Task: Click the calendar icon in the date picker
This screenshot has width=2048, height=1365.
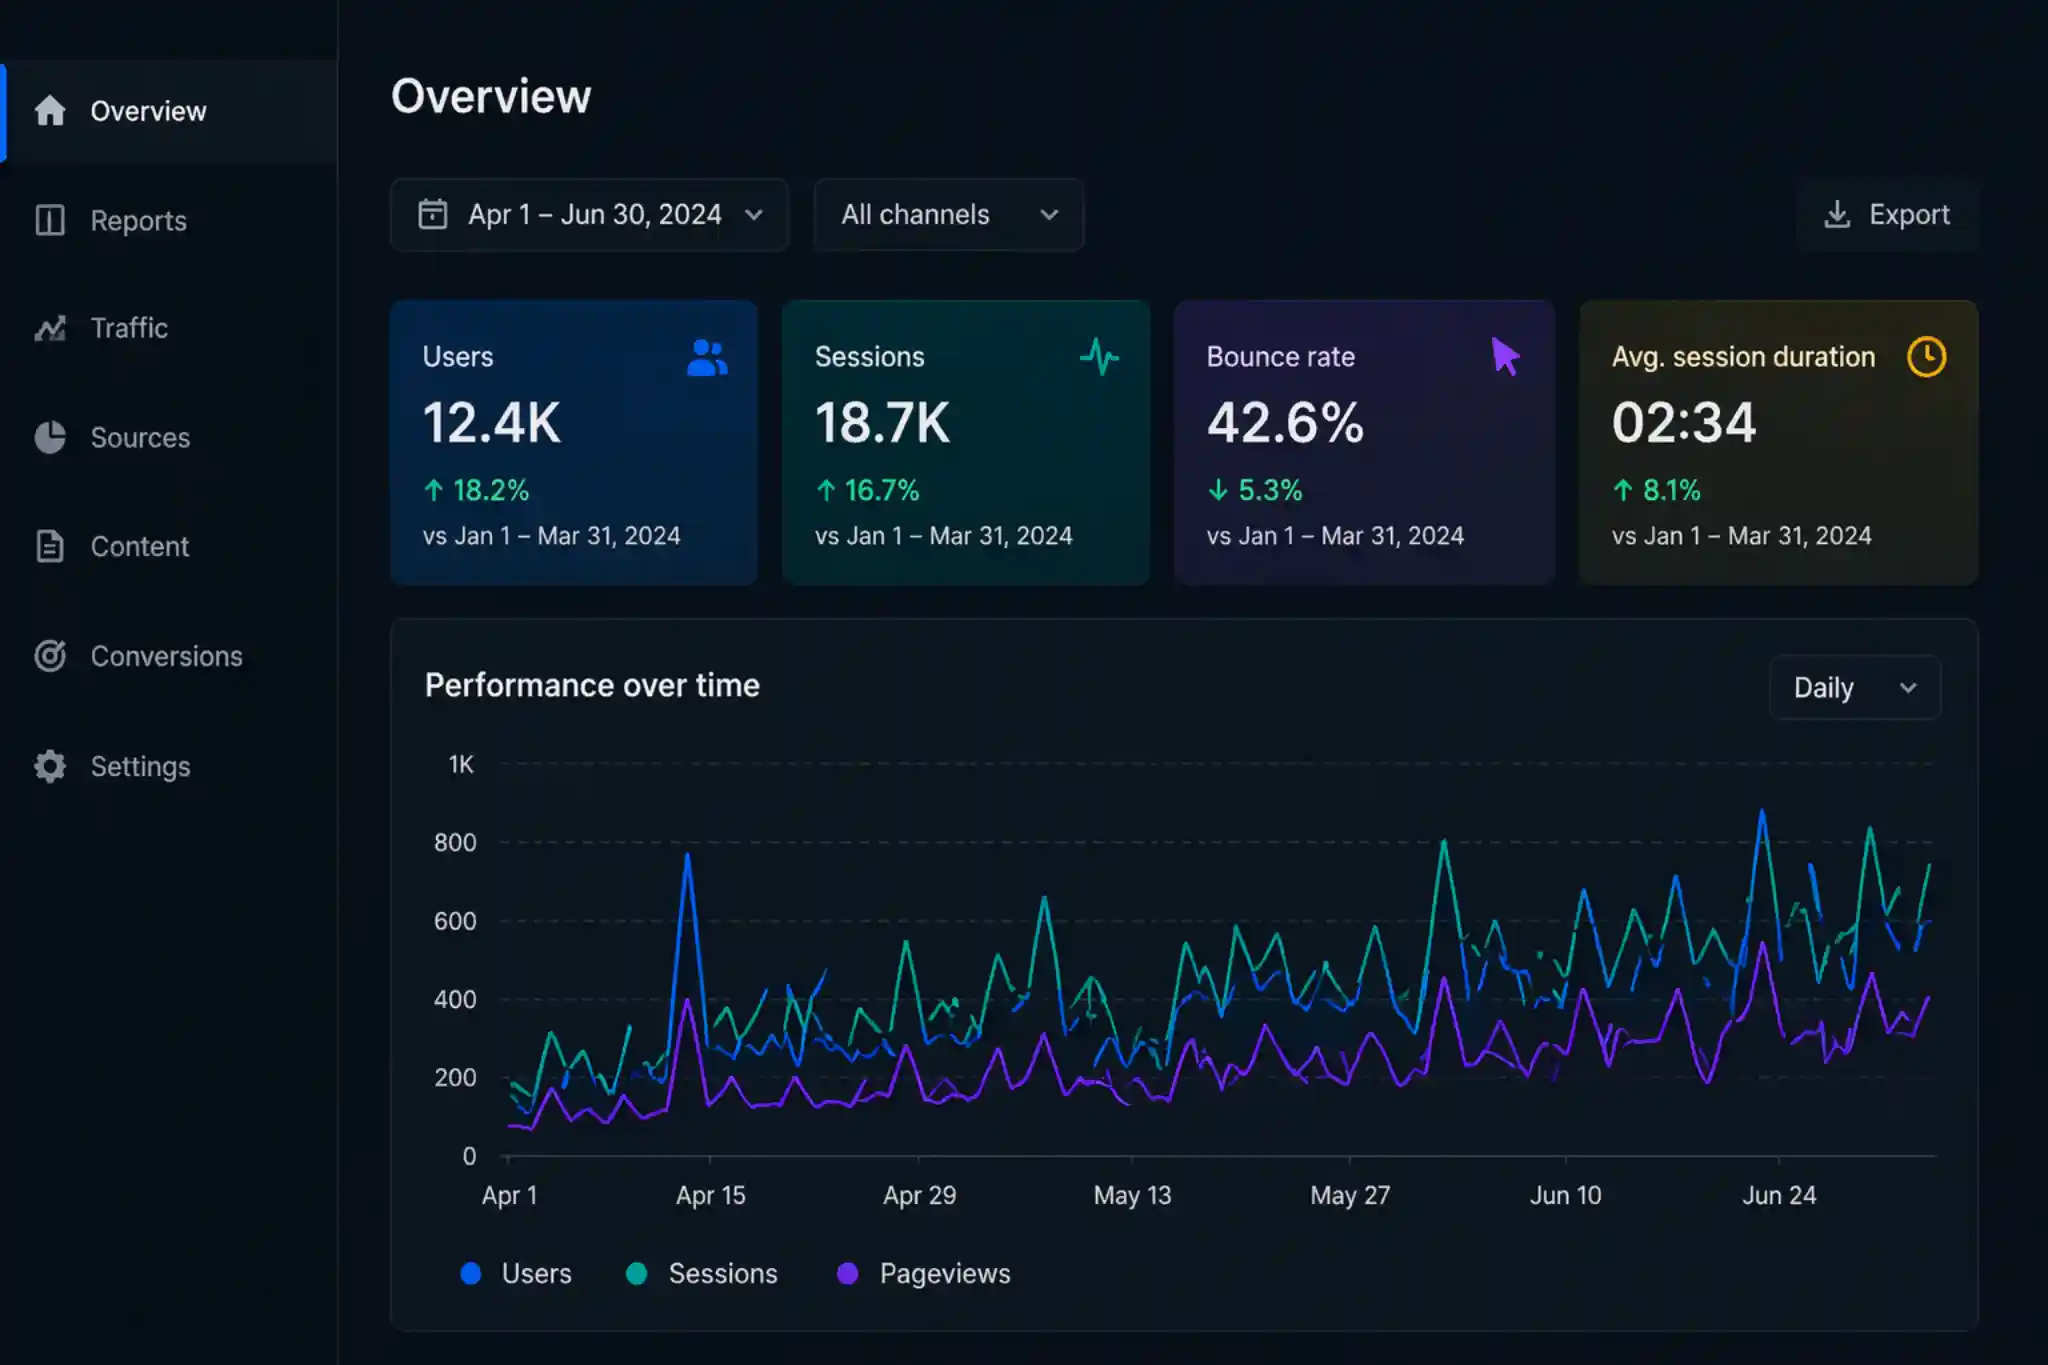Action: pos(433,214)
